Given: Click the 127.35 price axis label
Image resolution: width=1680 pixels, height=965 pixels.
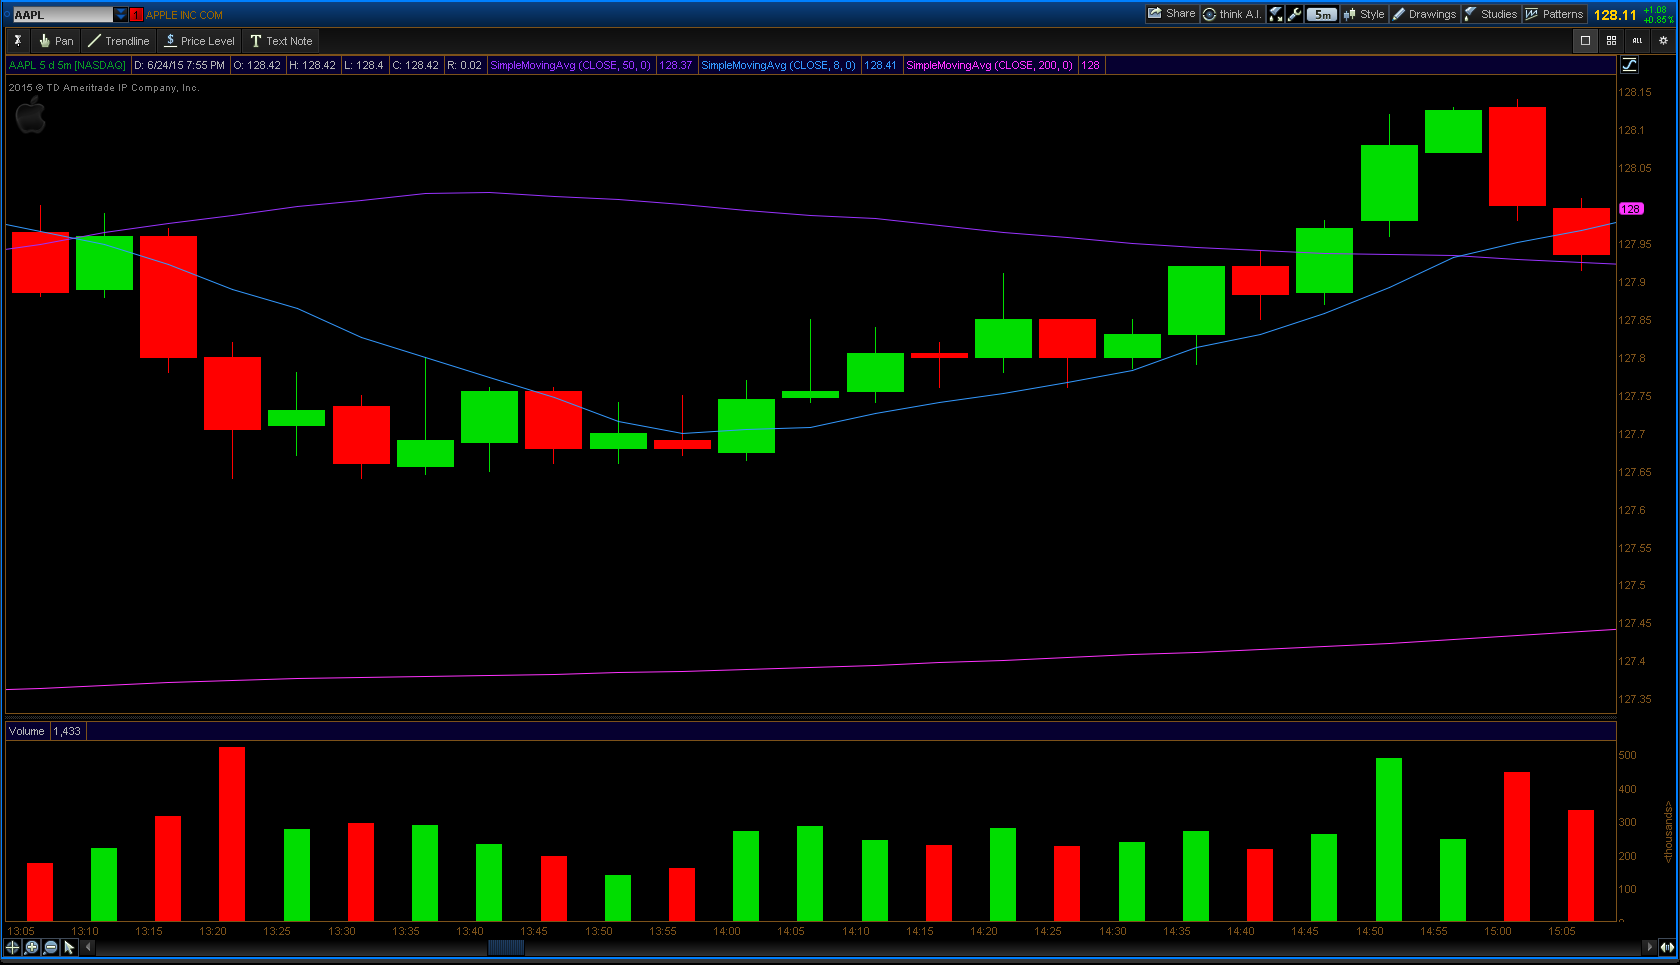Looking at the screenshot, I should click(x=1635, y=699).
